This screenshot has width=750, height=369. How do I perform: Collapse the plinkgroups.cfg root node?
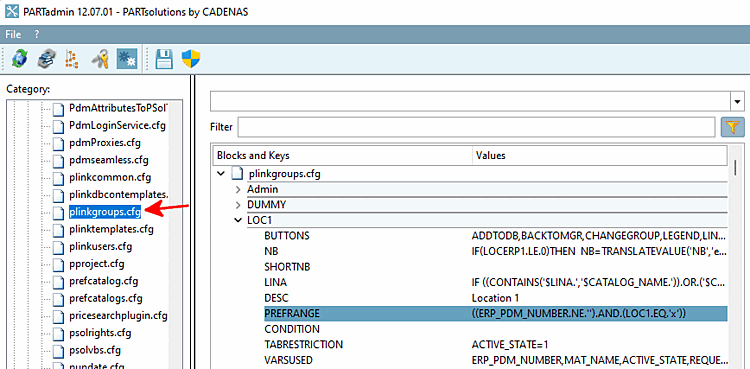tap(221, 174)
